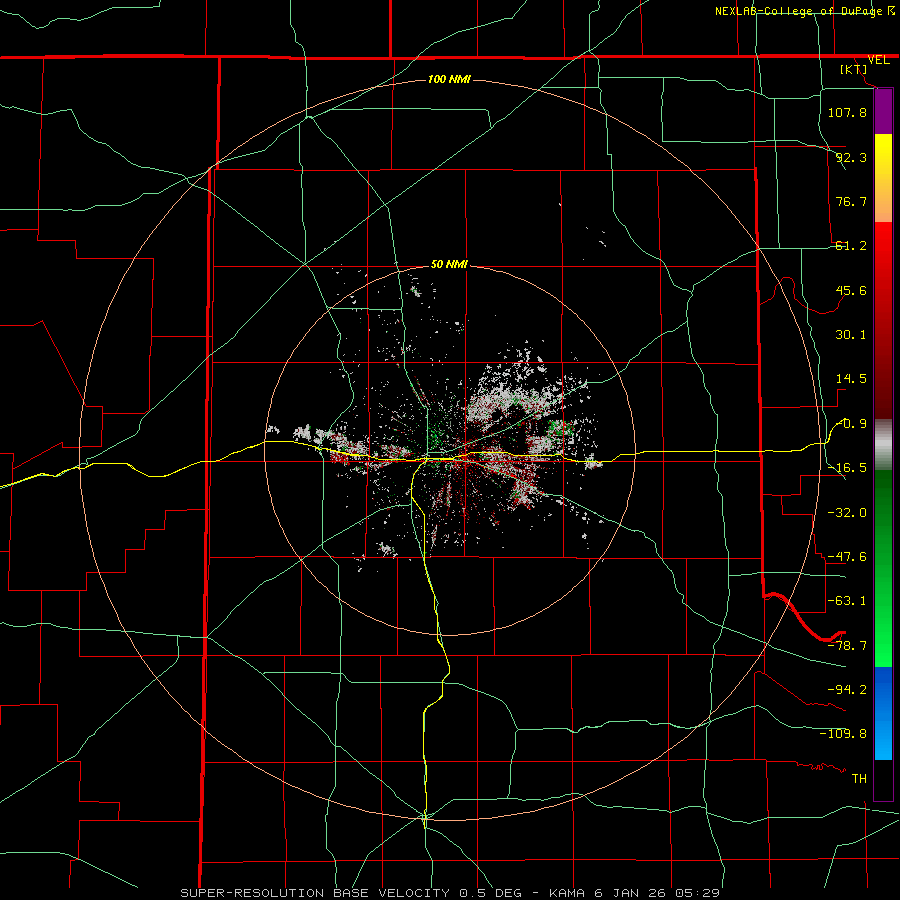Click the NEXLAB-College of DuPage label
The width and height of the screenshot is (900, 900).
(798, 11)
